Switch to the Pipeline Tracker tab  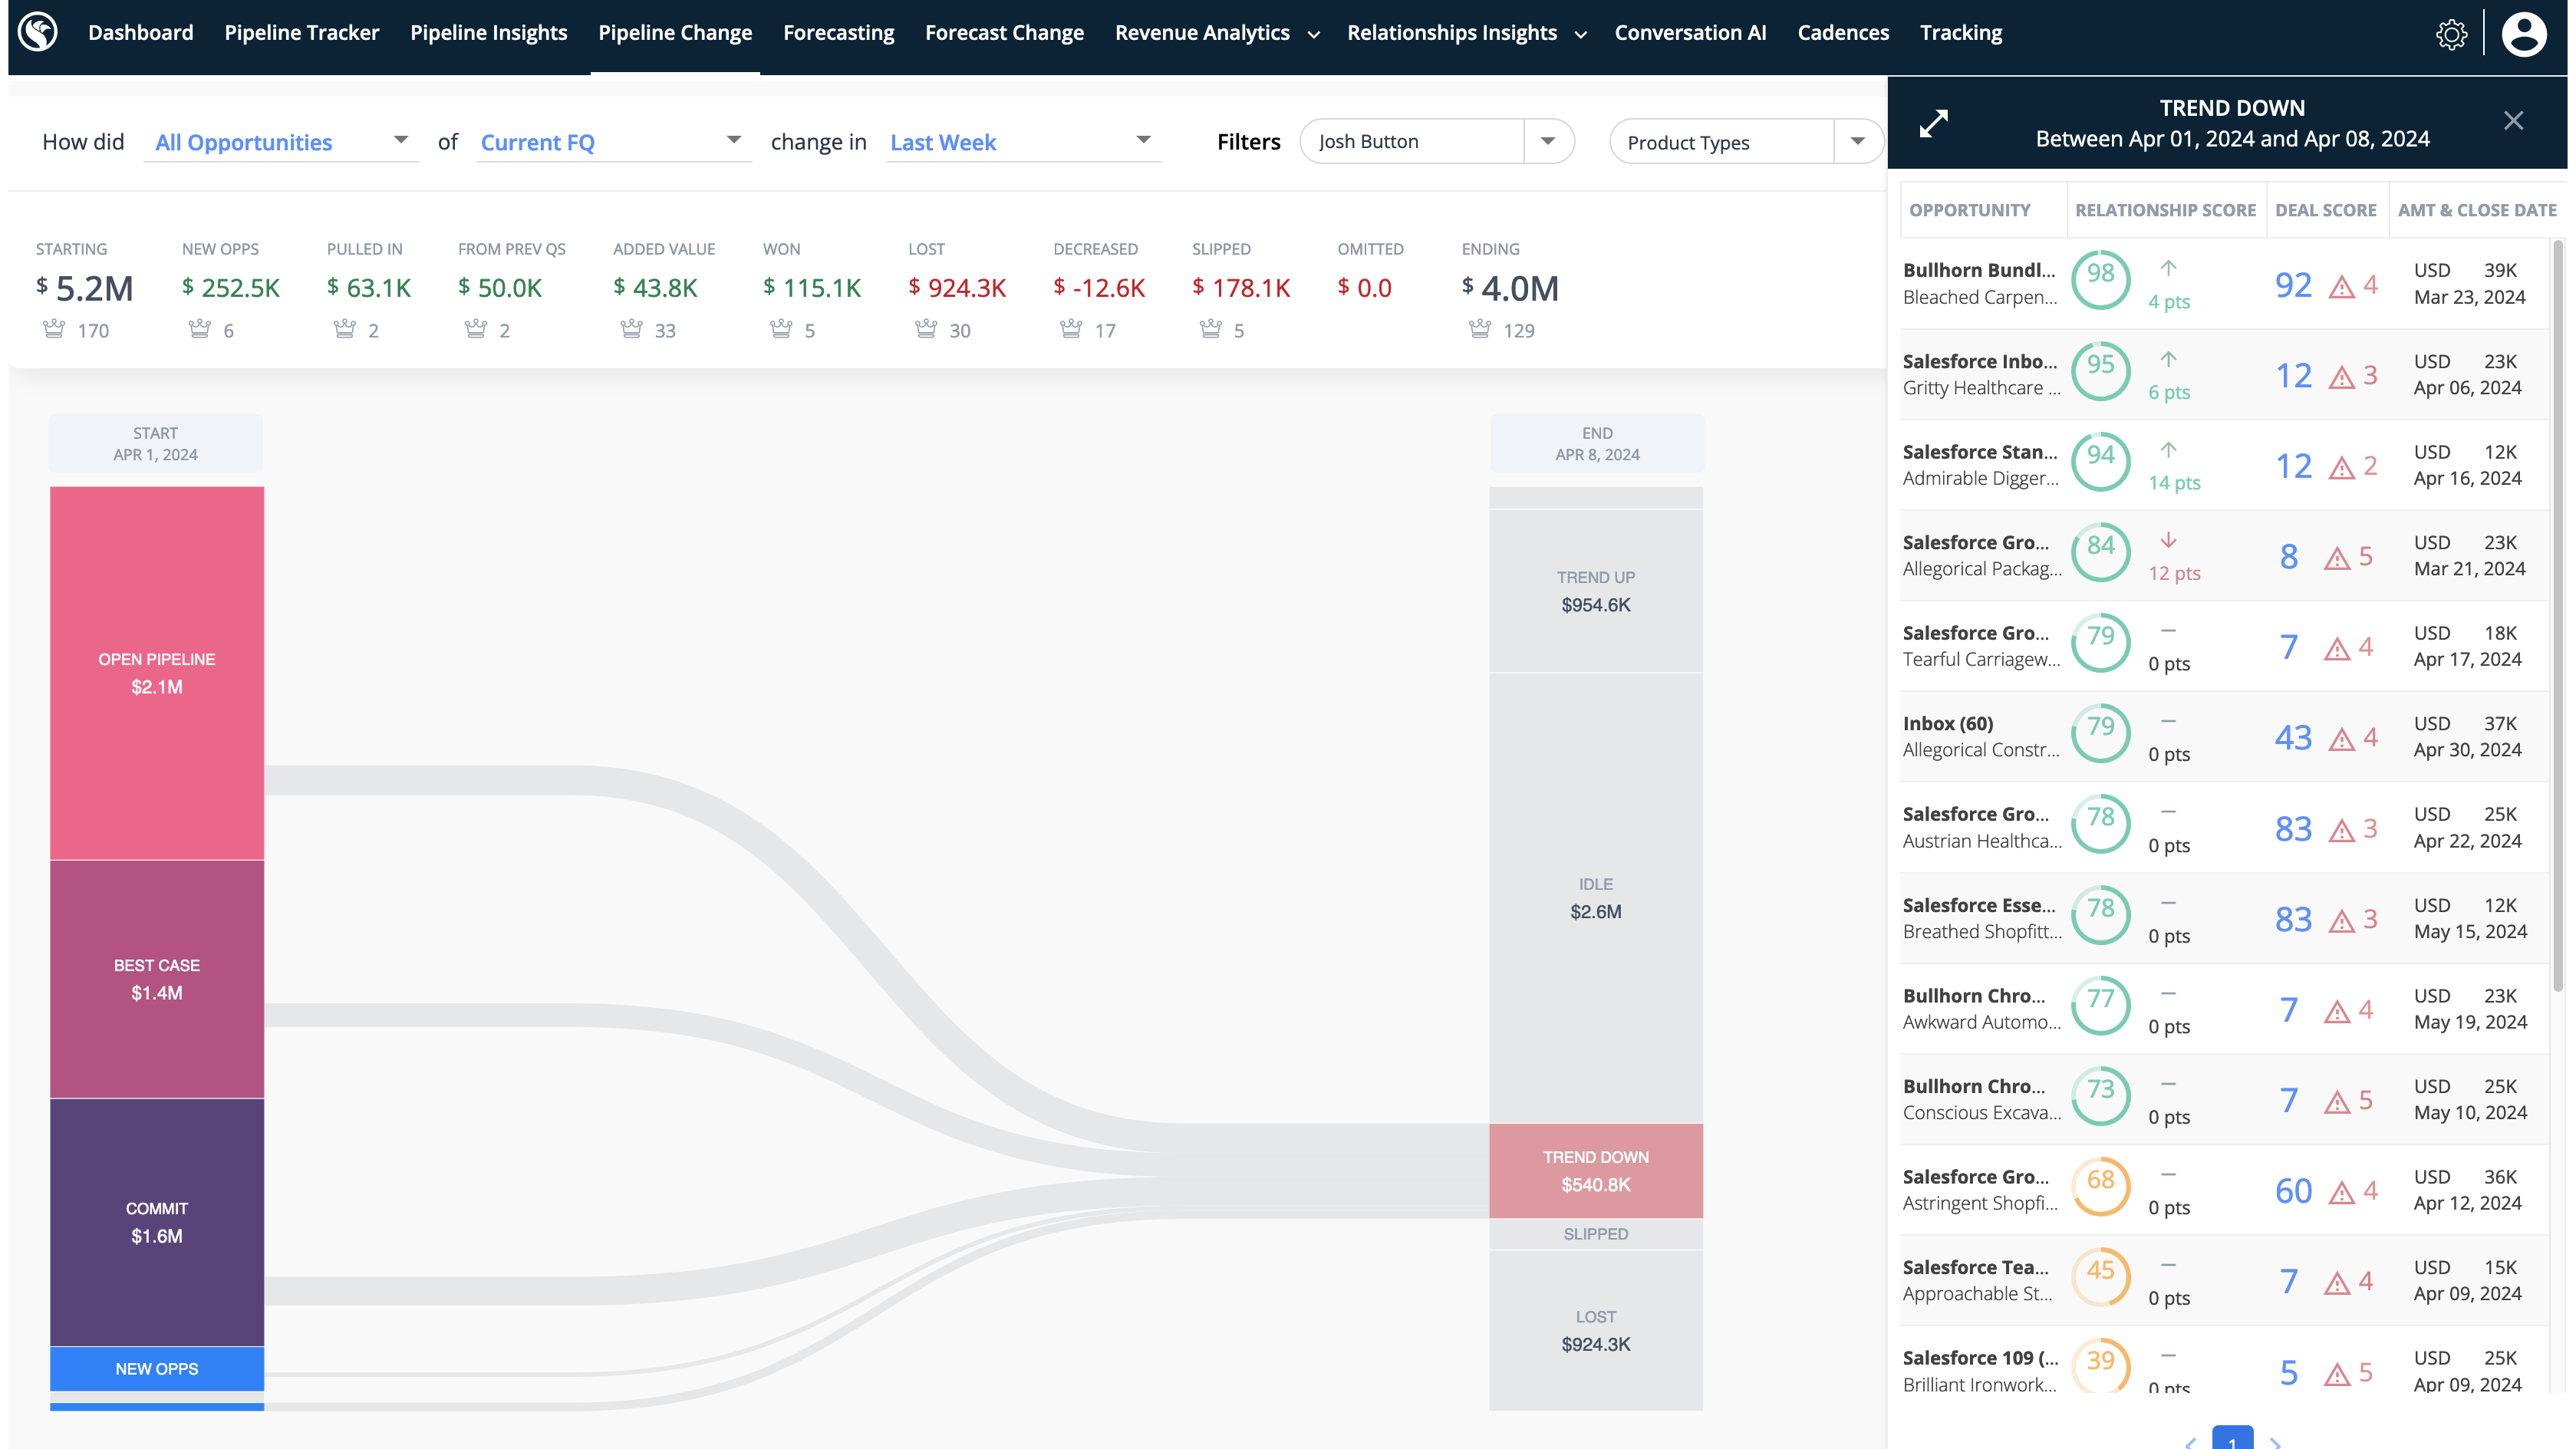click(302, 32)
